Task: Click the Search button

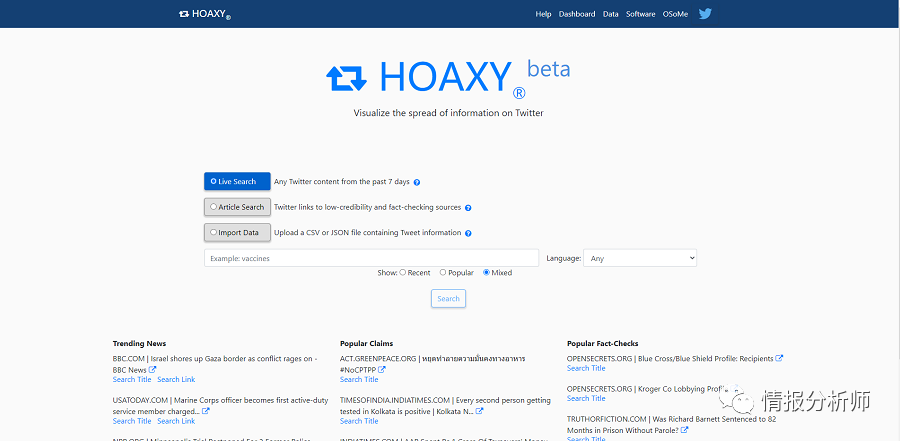Action: pos(448,299)
